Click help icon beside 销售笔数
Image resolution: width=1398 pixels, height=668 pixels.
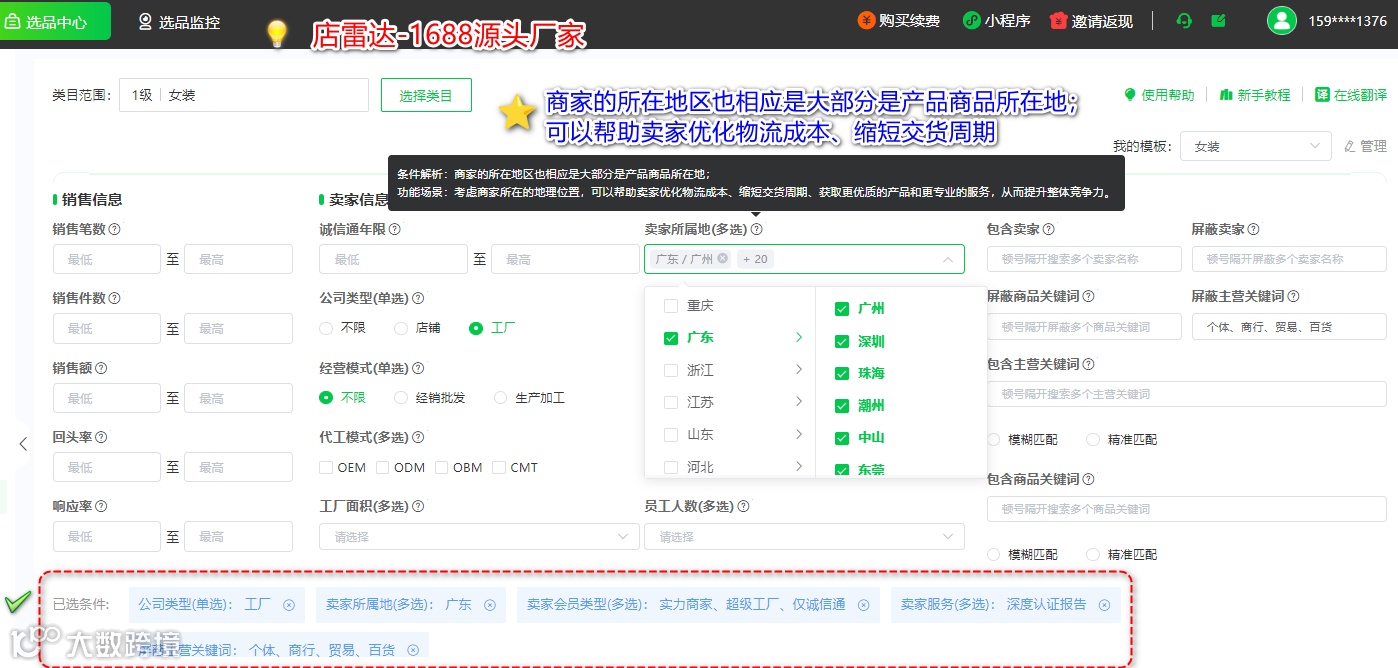(115, 229)
